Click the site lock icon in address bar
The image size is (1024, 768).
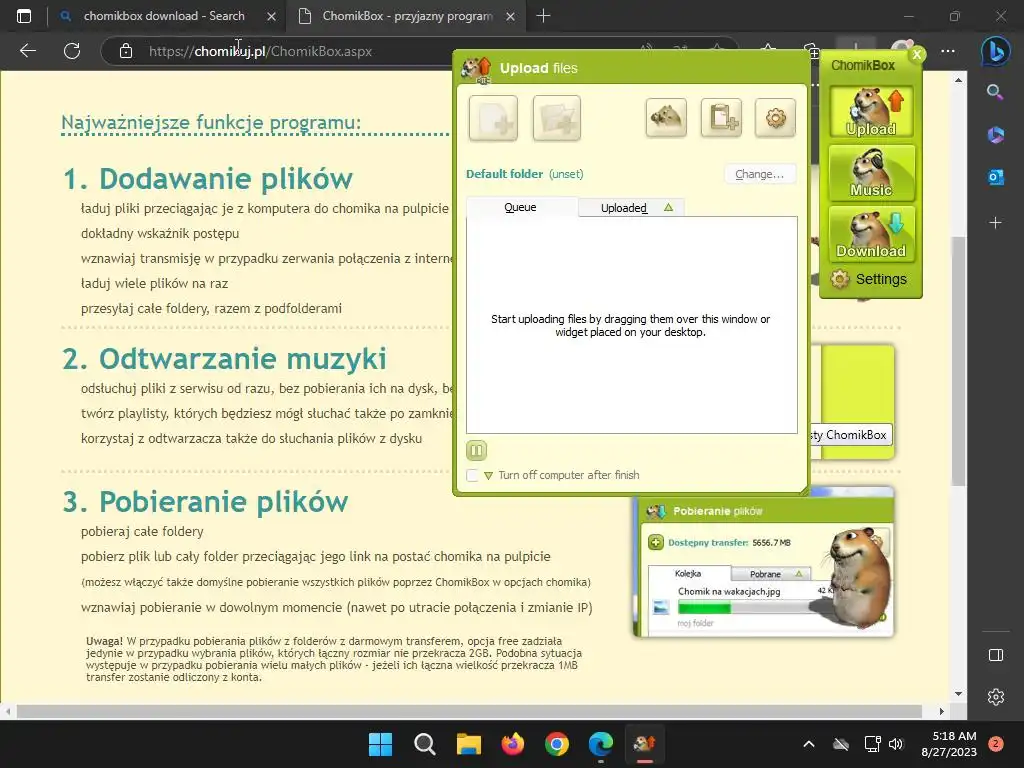(x=126, y=51)
